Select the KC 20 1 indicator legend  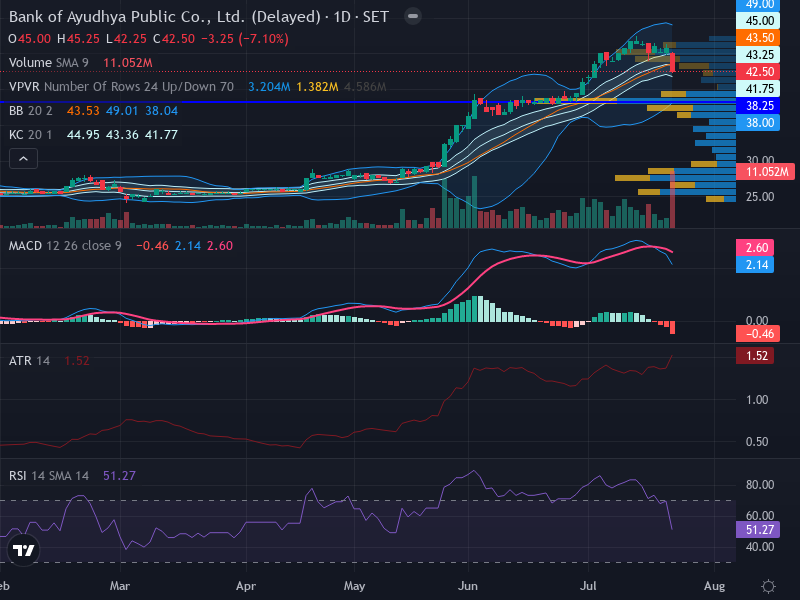pos(31,135)
